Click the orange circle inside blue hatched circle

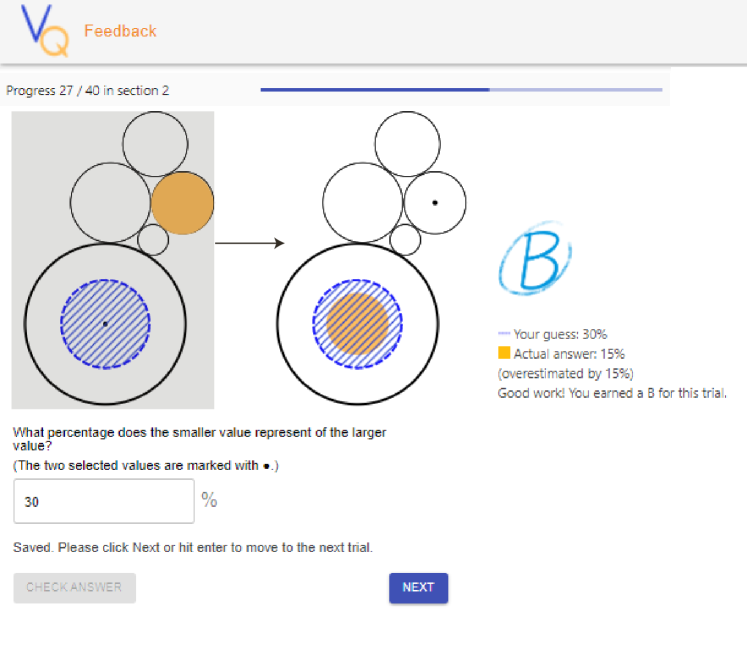357,324
